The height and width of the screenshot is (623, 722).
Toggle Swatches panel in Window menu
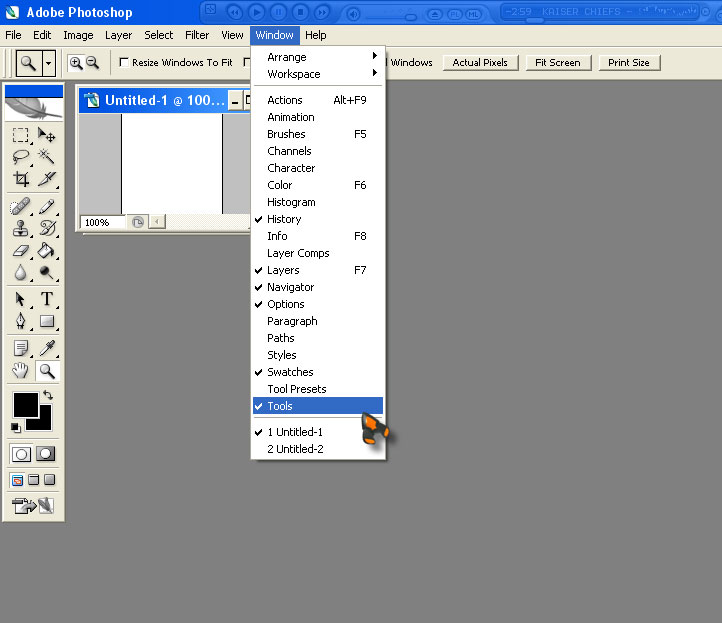tap(318, 372)
